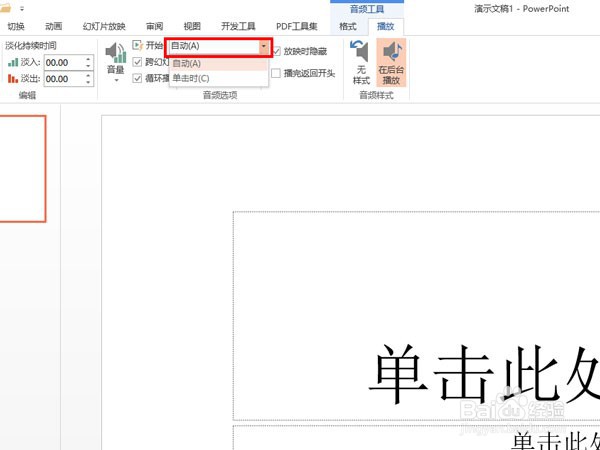The image size is (600, 450).
Task: Click the 音频工具 contextual tab header
Action: tap(367, 8)
